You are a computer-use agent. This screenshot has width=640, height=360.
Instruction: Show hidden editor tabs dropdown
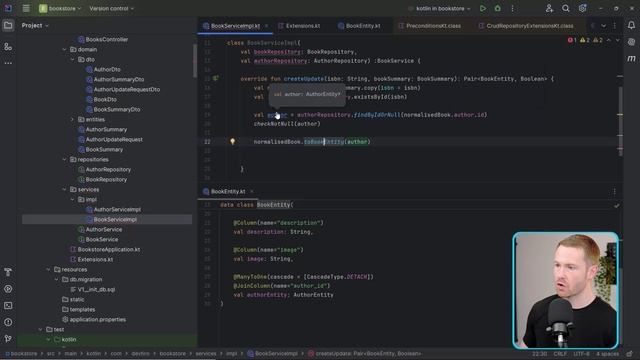pos(603,26)
